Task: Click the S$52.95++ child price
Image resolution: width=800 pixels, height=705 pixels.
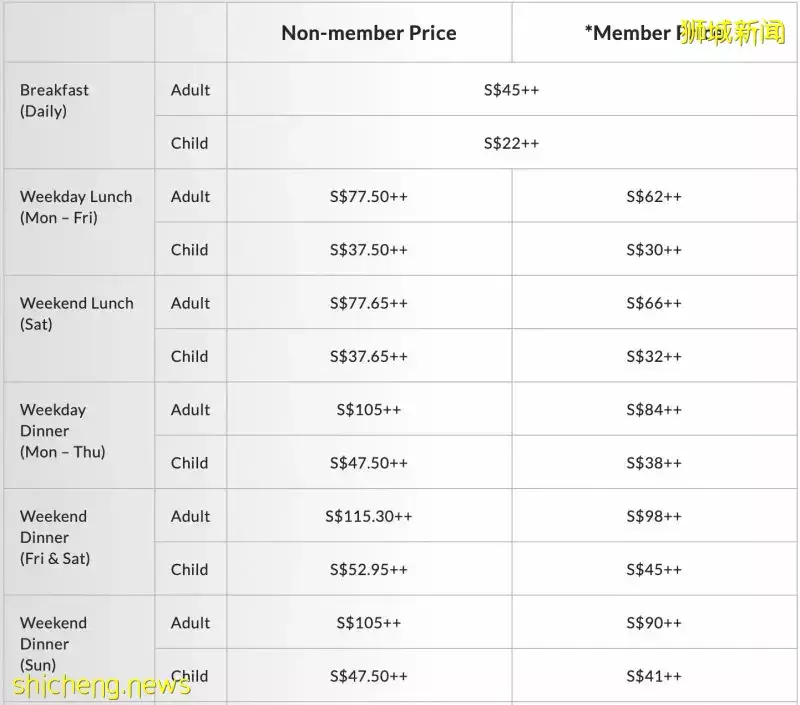Action: 369,569
